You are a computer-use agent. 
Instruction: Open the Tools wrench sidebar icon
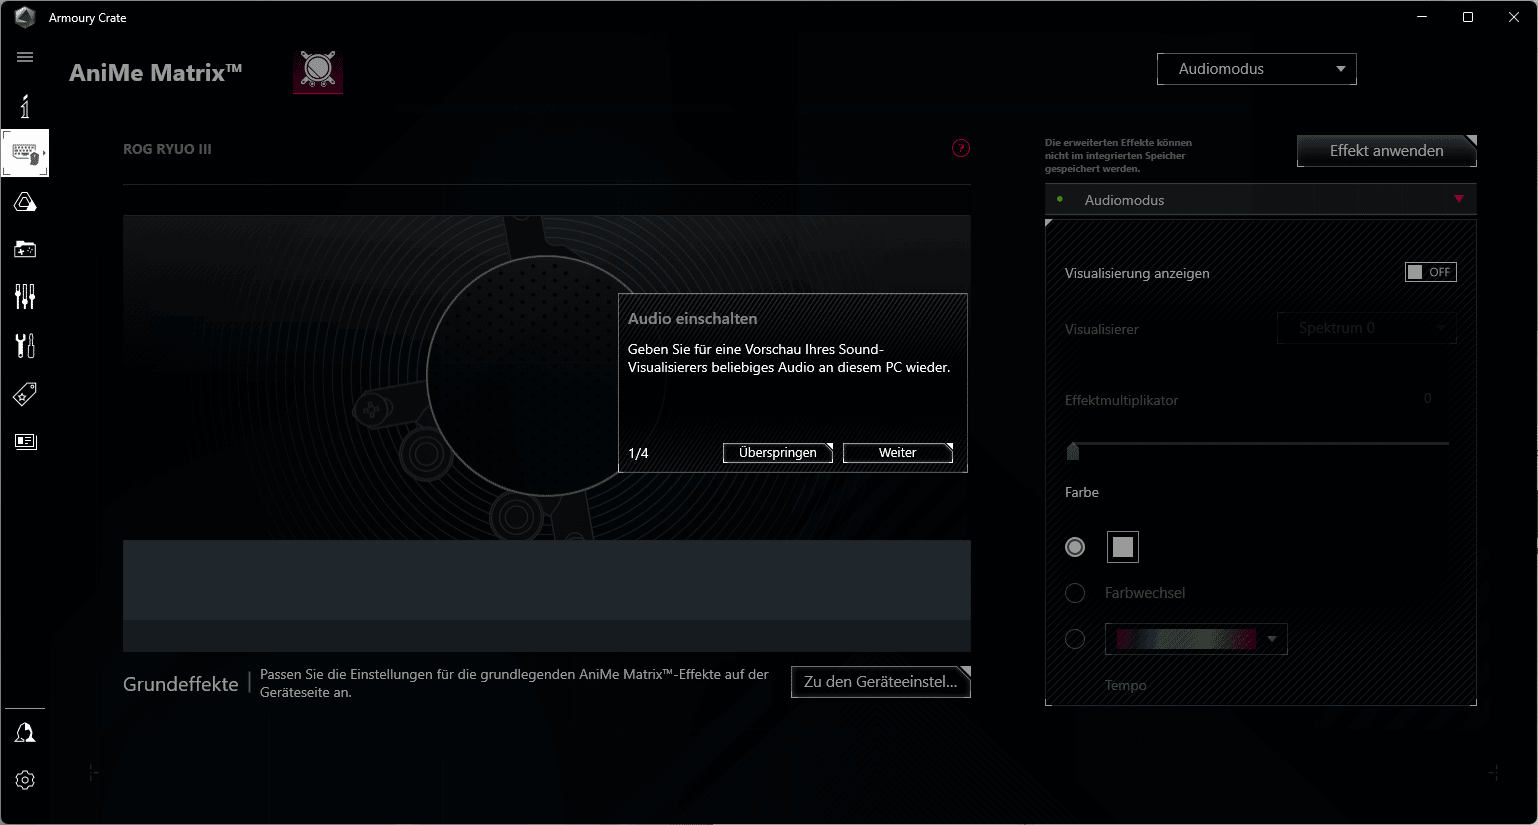25,345
